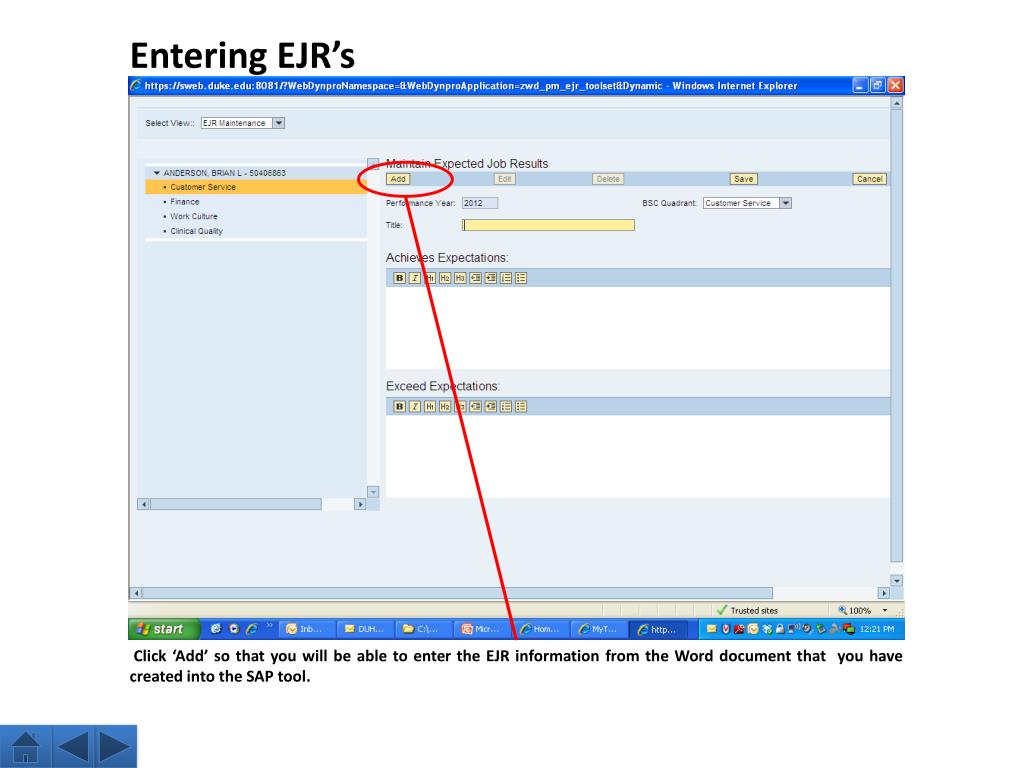Open DUH... taskbar window
1024x768 pixels.
(364, 629)
